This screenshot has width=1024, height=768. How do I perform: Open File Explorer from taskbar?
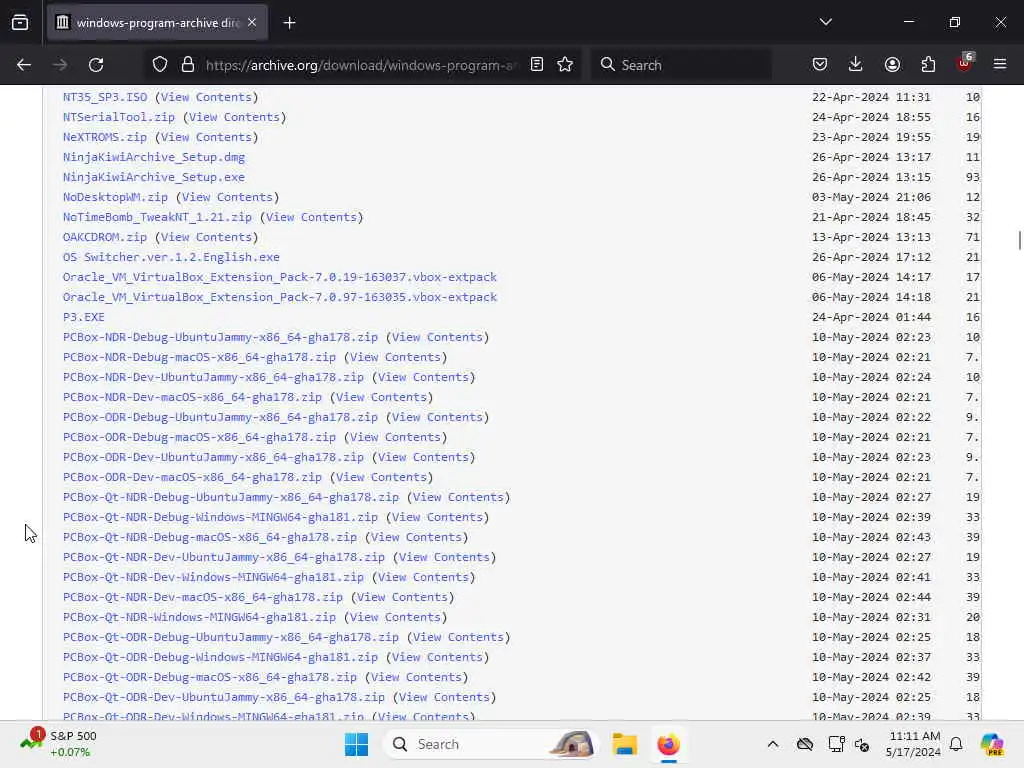(624, 744)
